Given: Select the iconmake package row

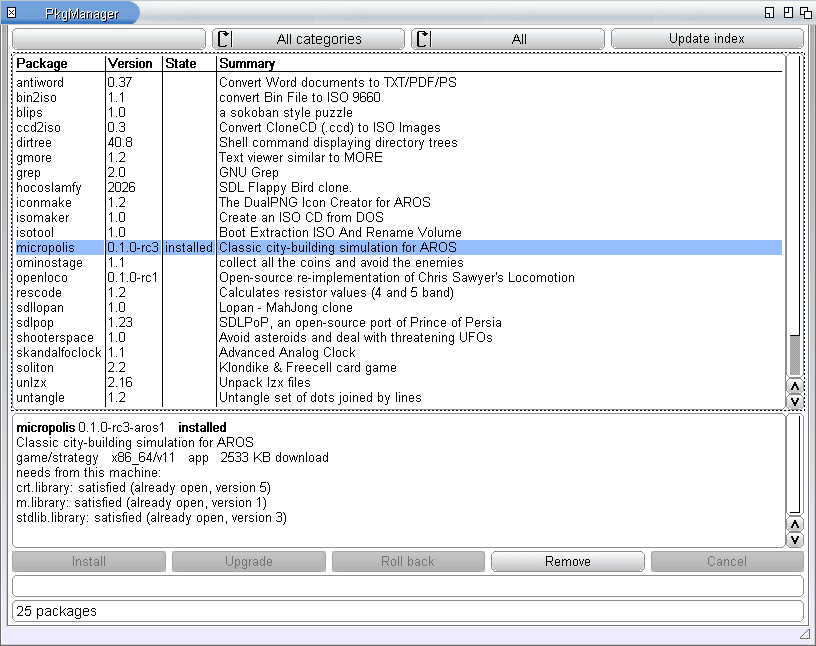Looking at the screenshot, I should click(x=399, y=202).
